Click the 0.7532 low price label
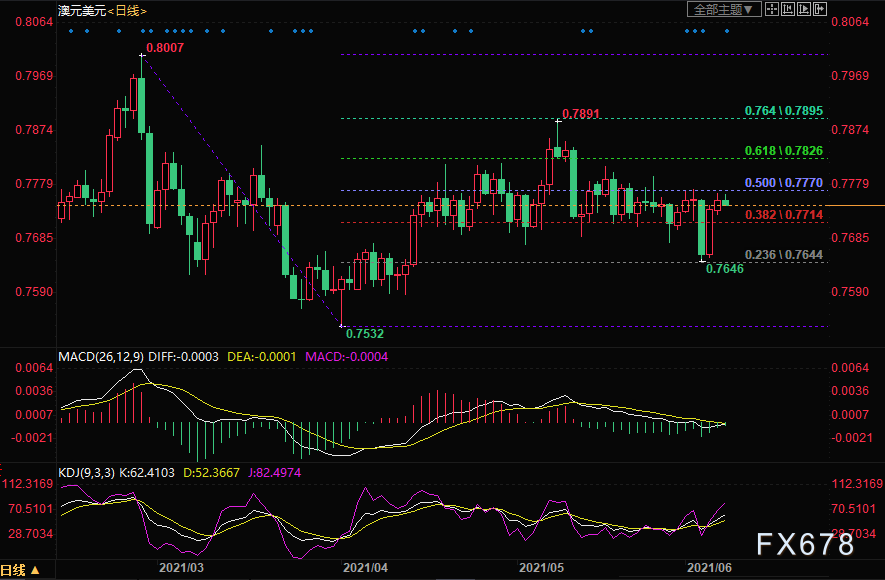This screenshot has height=580, width=885. coord(365,333)
